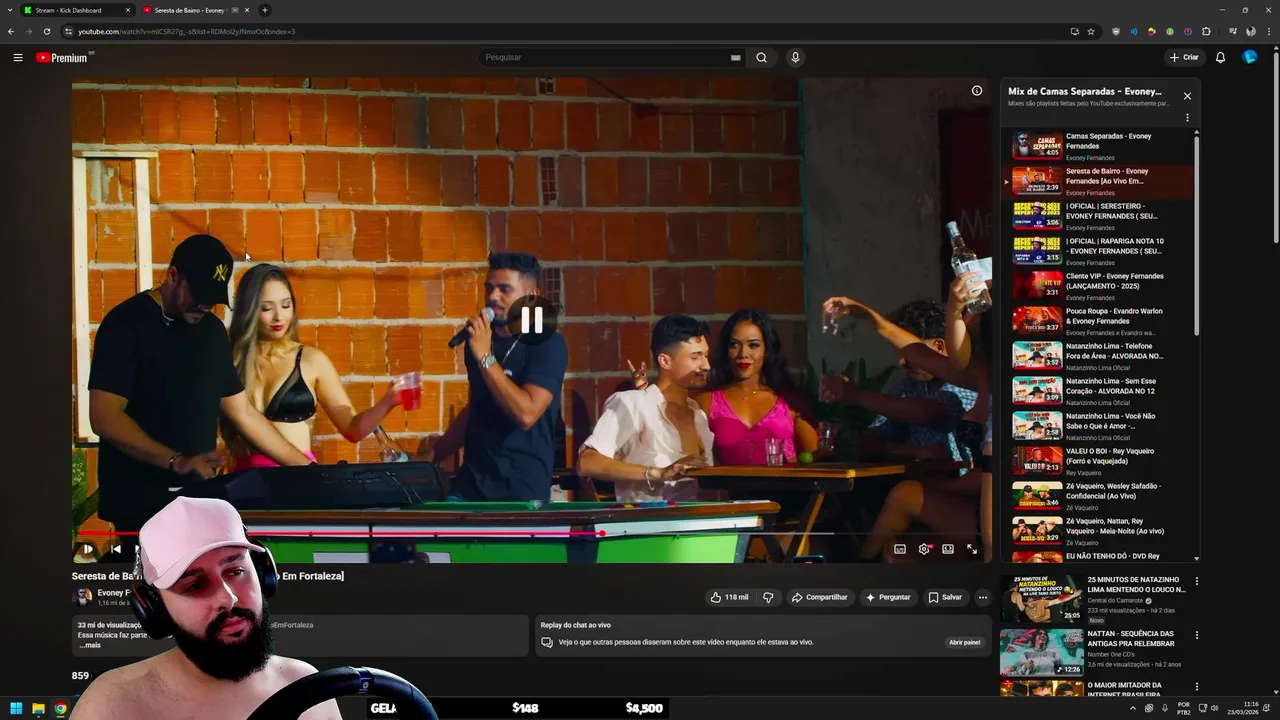Play Pouca Roupa - Evandro Warlon from playlist
This screenshot has width=1280, height=720.
click(x=1097, y=321)
